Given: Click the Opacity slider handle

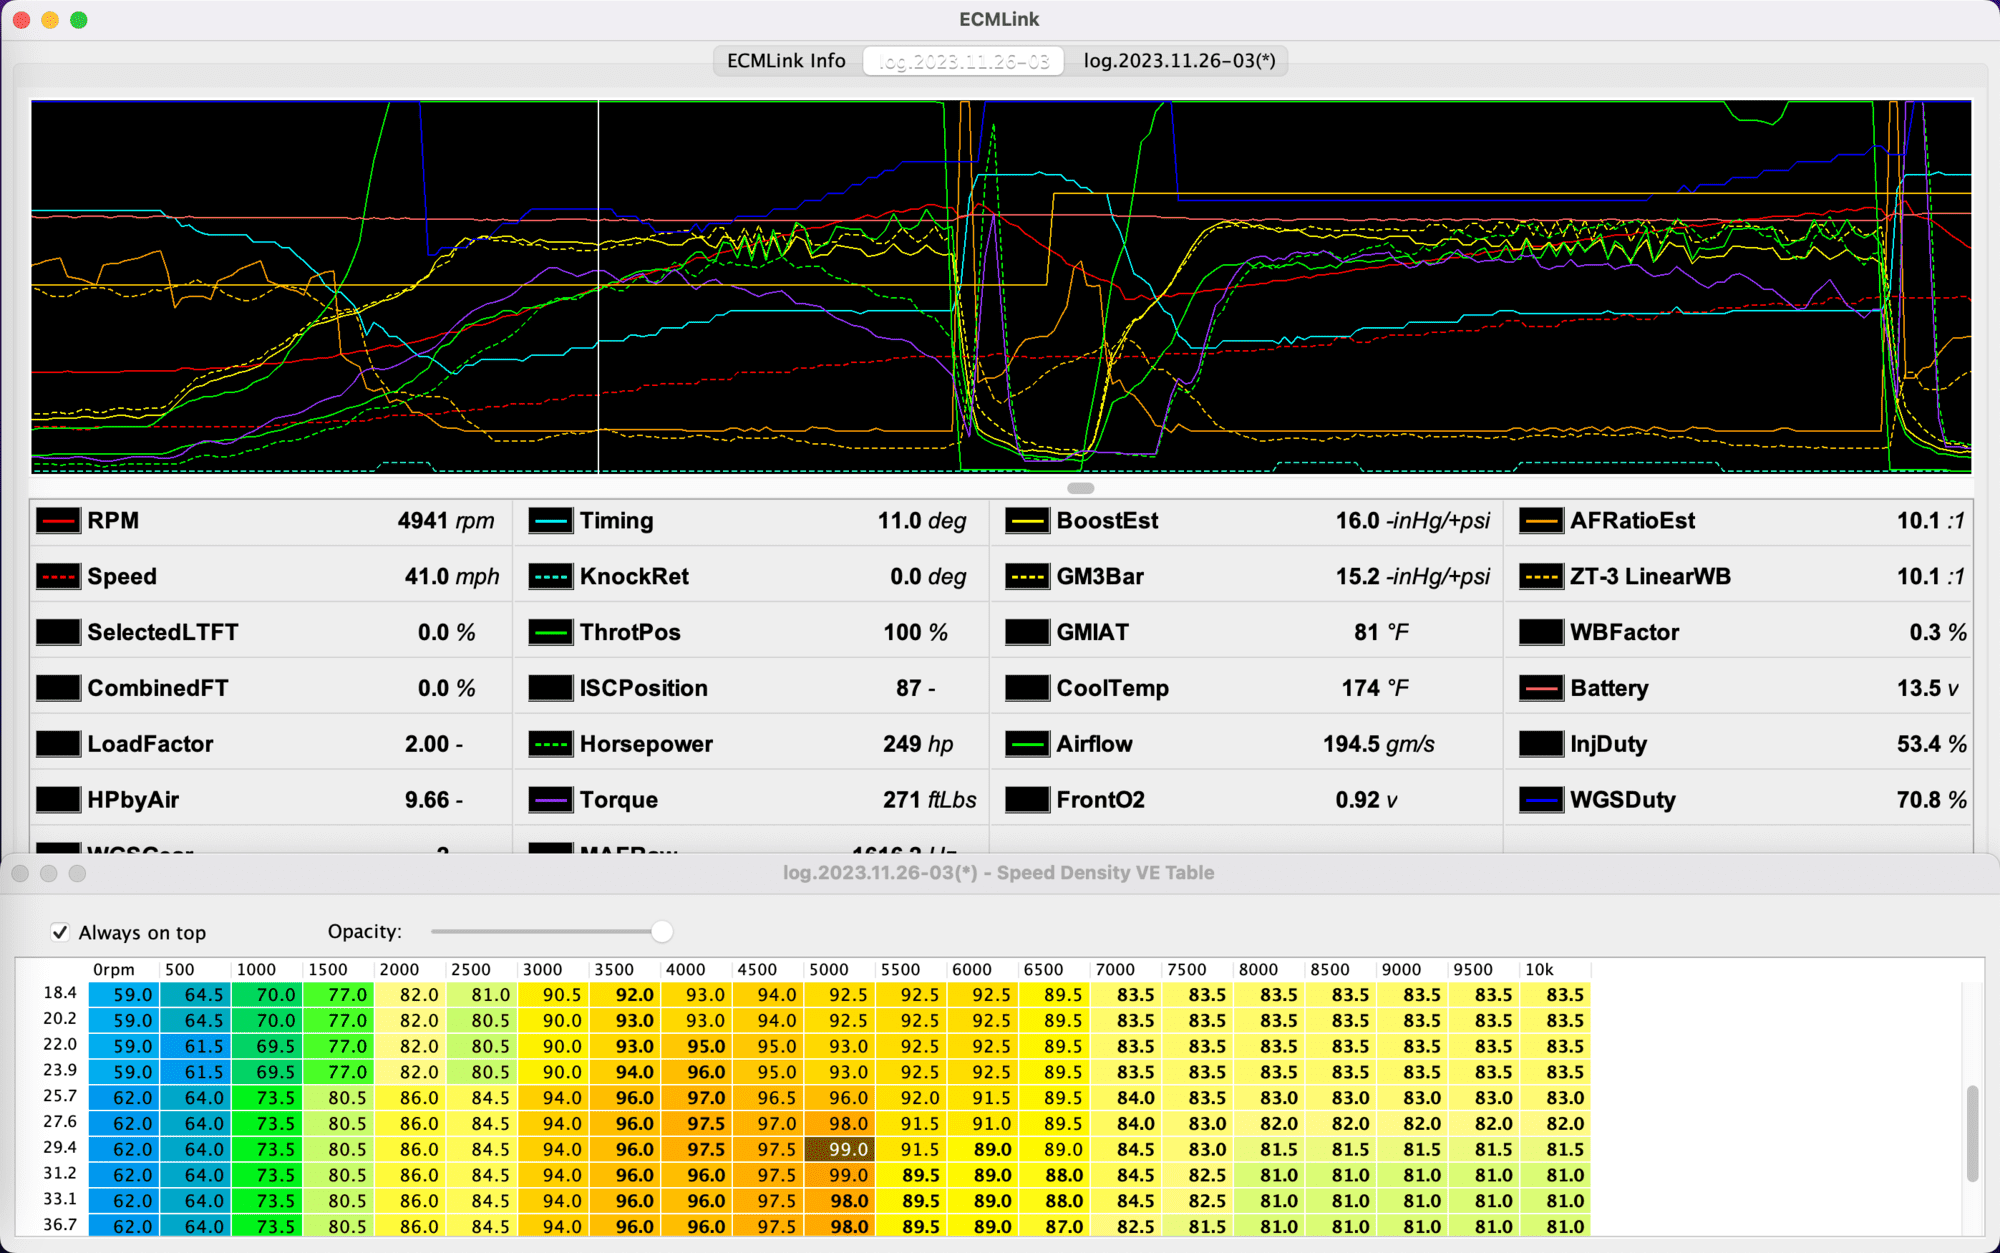Looking at the screenshot, I should tap(662, 931).
